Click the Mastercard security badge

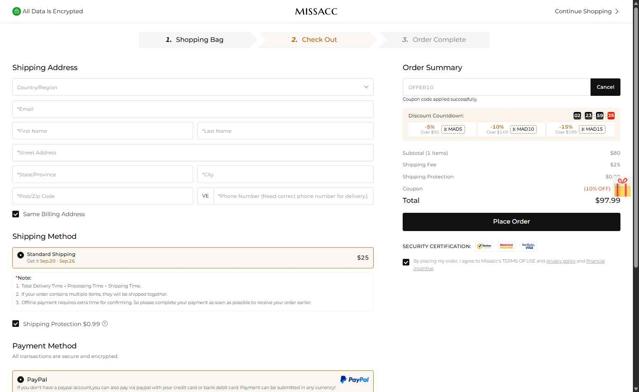pyautogui.click(x=506, y=246)
